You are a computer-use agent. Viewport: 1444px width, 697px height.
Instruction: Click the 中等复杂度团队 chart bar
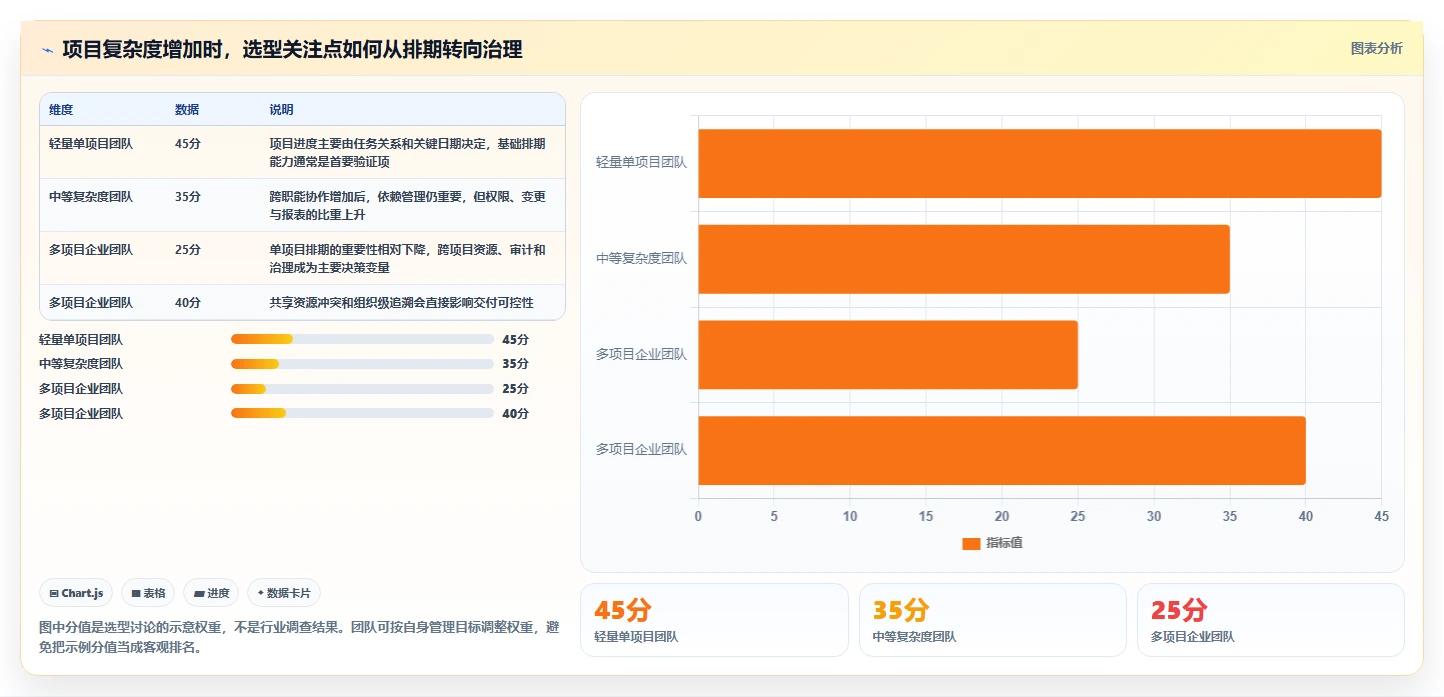coord(963,259)
